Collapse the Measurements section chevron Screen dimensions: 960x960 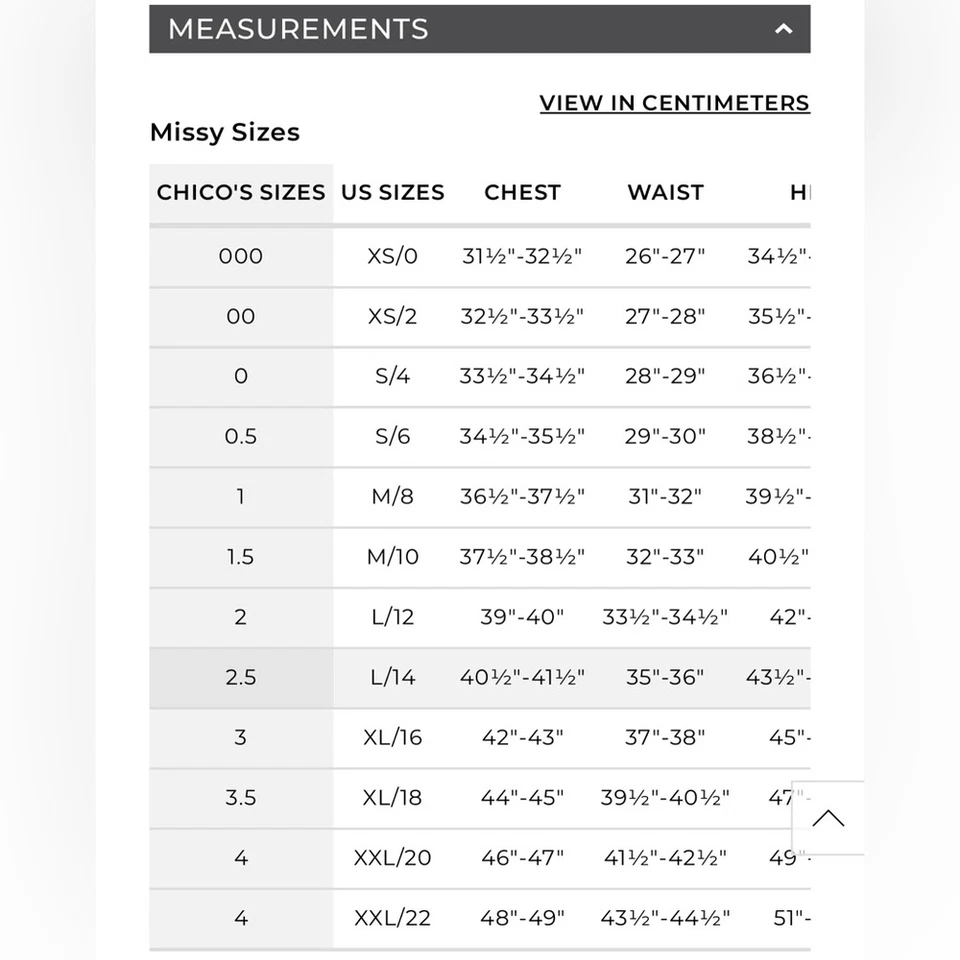pyautogui.click(x=783, y=29)
